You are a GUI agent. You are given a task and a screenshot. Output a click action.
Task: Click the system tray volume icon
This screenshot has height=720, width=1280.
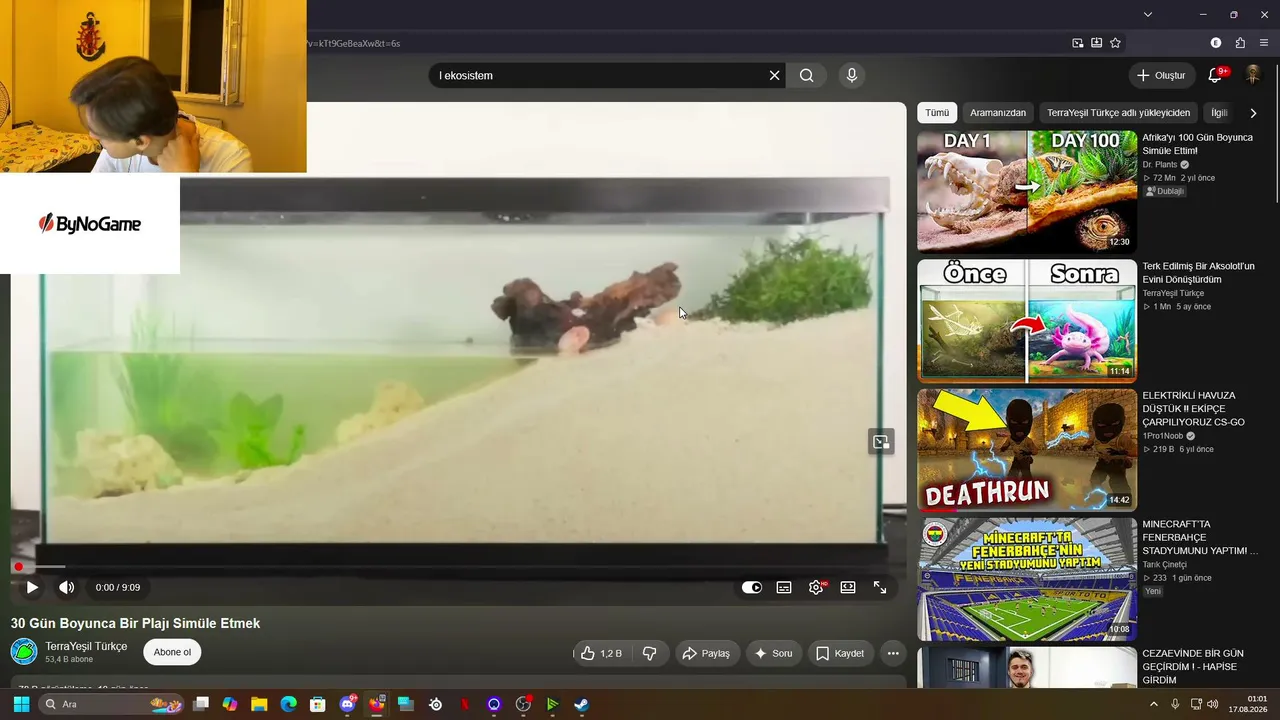click(1213, 704)
